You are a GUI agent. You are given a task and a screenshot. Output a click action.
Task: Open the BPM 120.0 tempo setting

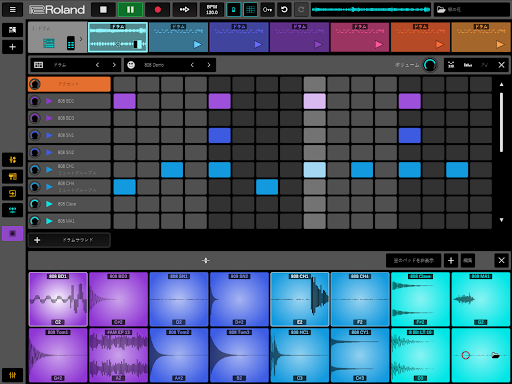point(212,9)
